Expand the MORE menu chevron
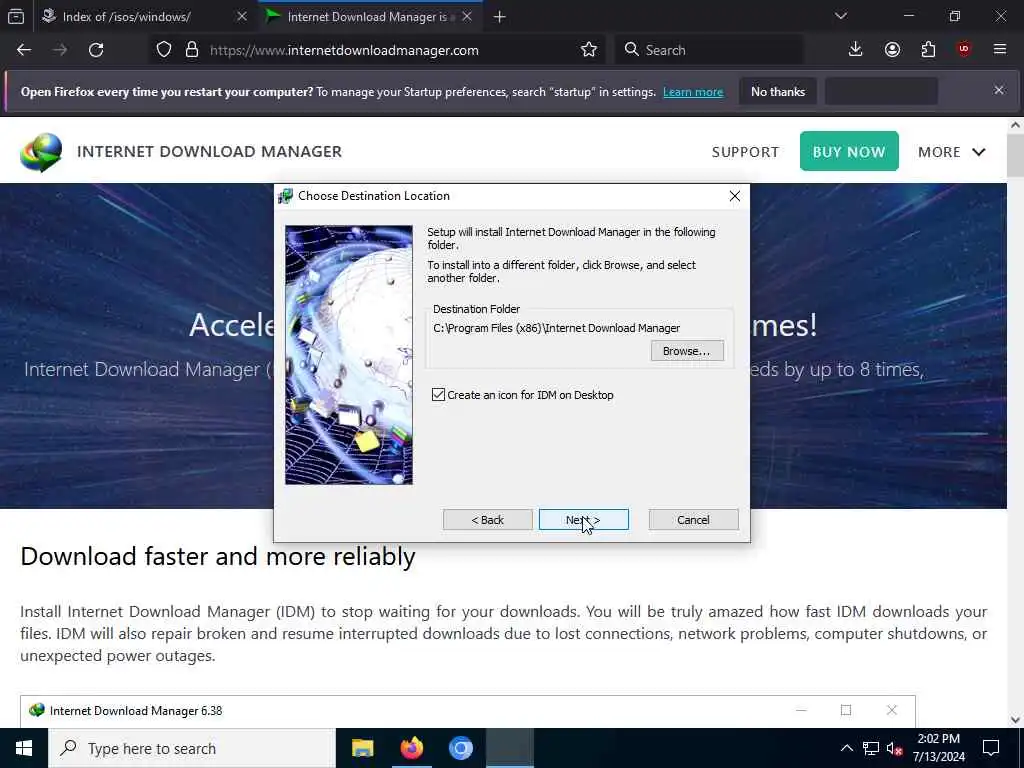This screenshot has width=1024, height=768. coord(978,152)
